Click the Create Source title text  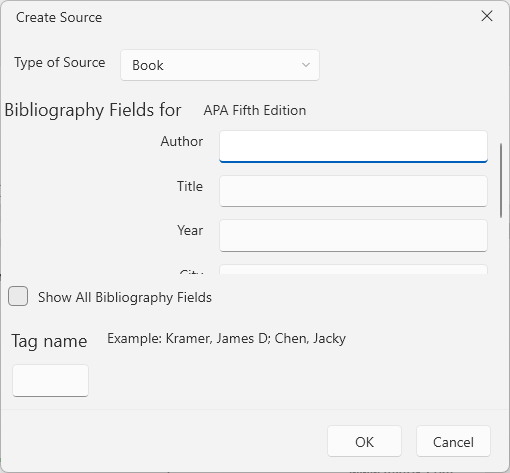click(59, 17)
